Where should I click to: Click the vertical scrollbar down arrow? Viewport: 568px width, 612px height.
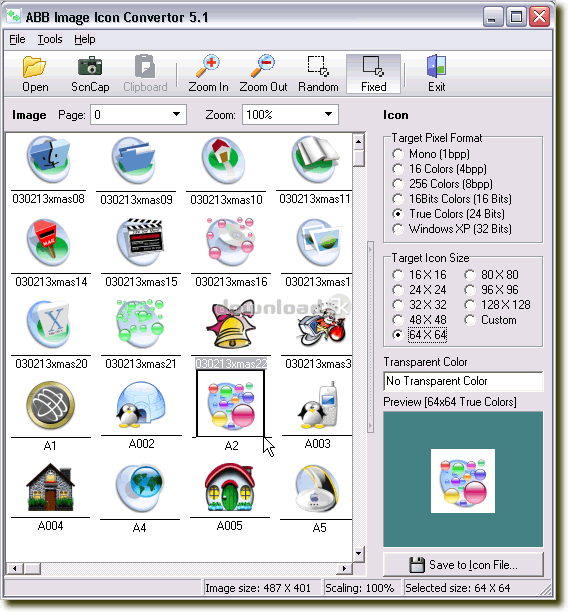click(x=359, y=553)
